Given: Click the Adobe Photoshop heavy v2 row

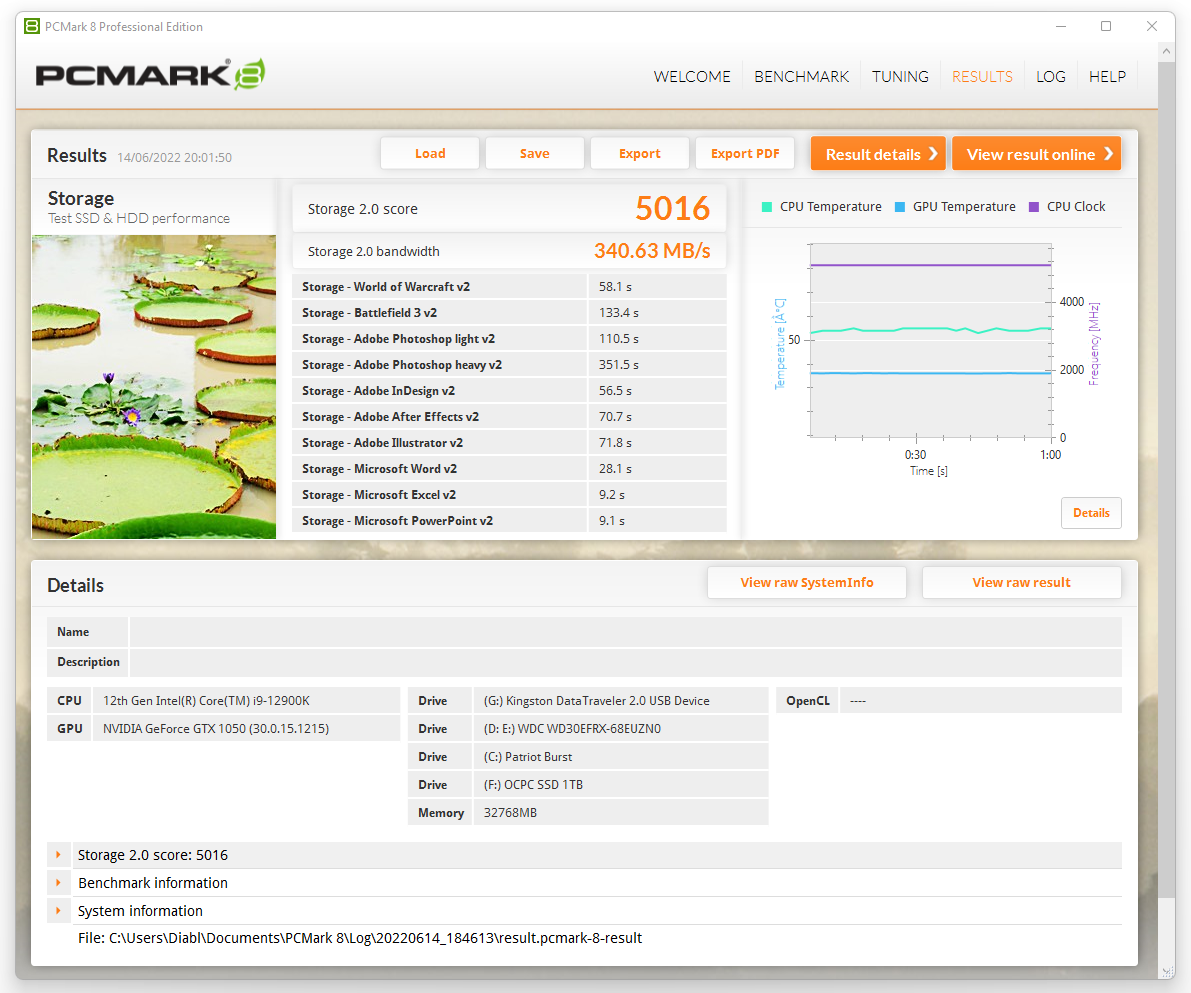Looking at the screenshot, I should point(509,365).
